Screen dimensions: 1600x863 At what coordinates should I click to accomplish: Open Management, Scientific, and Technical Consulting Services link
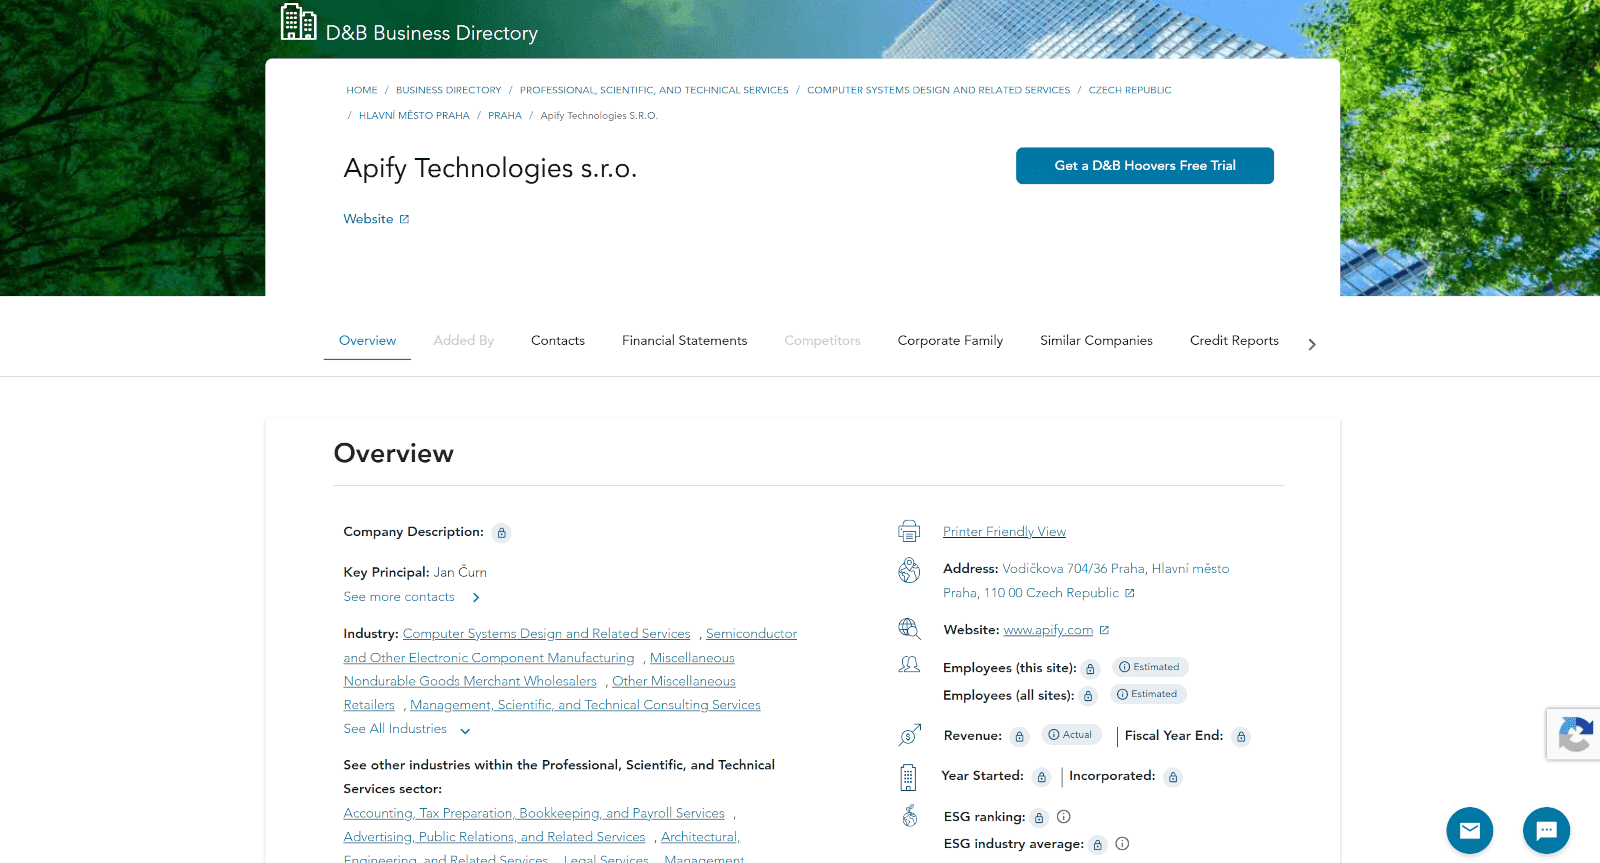pyautogui.click(x=585, y=705)
